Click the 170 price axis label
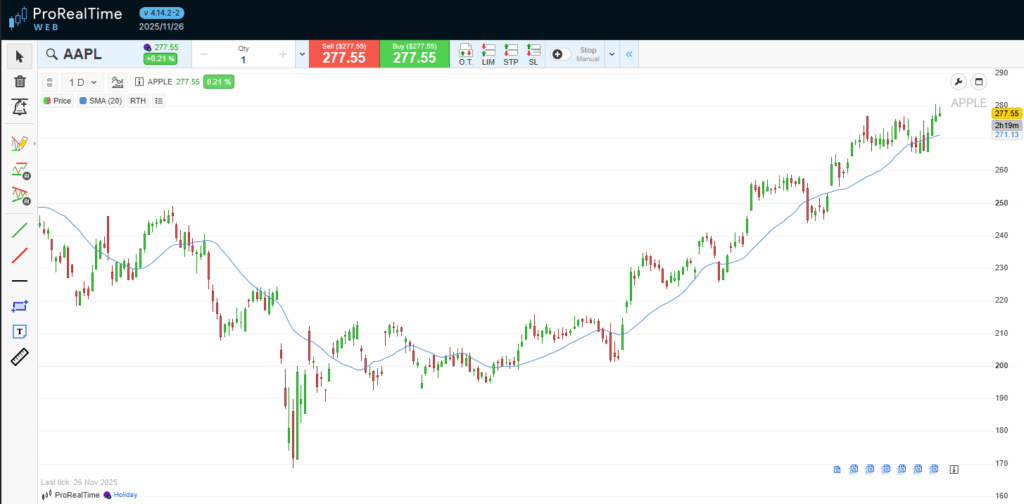This screenshot has height=504, width=1024. [1000, 464]
